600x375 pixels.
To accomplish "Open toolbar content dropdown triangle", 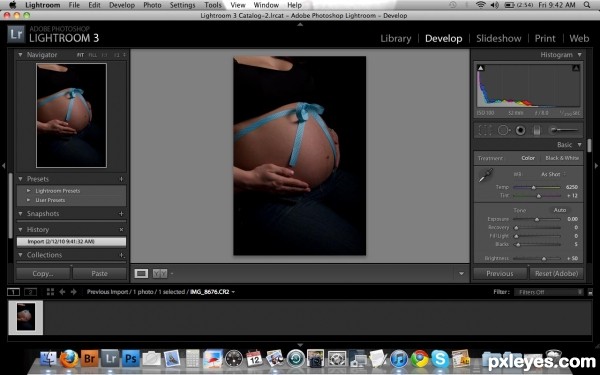I will click(x=461, y=274).
